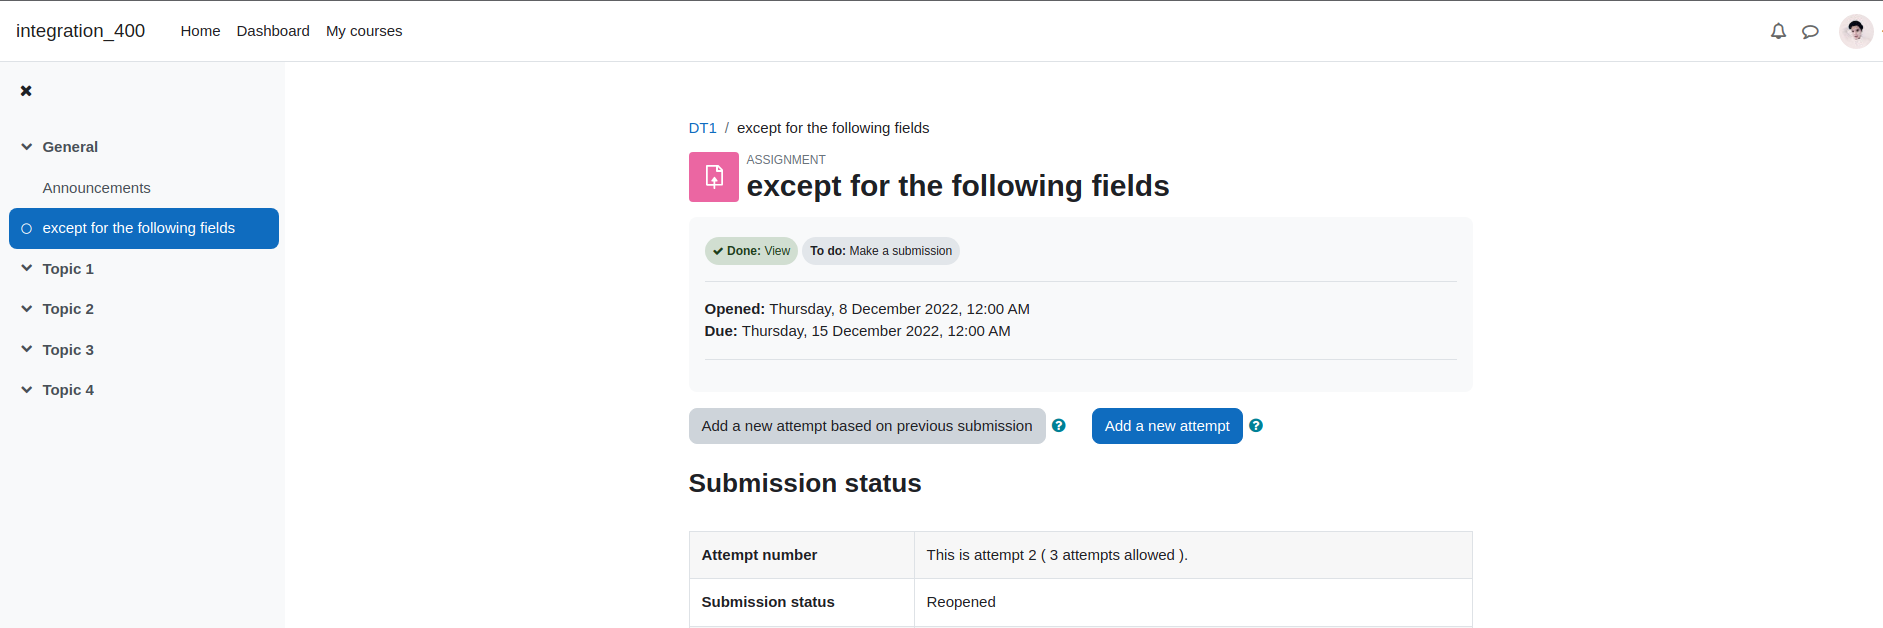Image resolution: width=1883 pixels, height=628 pixels.
Task: Open My courses in the navbar
Action: [364, 31]
